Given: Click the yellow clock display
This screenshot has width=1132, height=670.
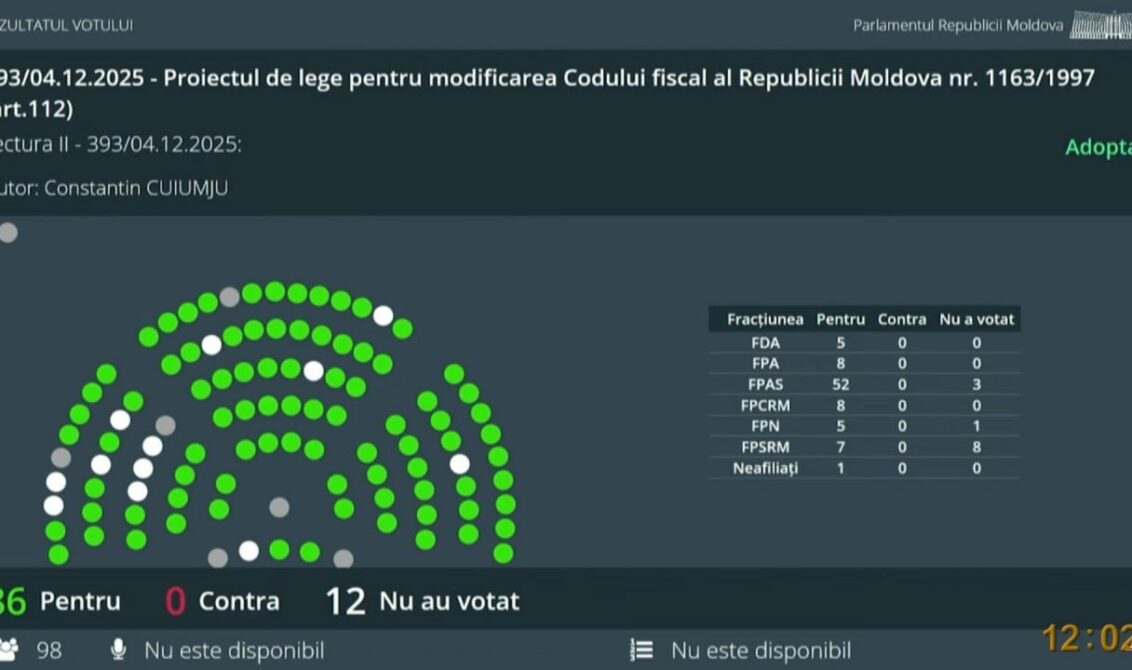Looking at the screenshot, I should tap(1086, 638).
